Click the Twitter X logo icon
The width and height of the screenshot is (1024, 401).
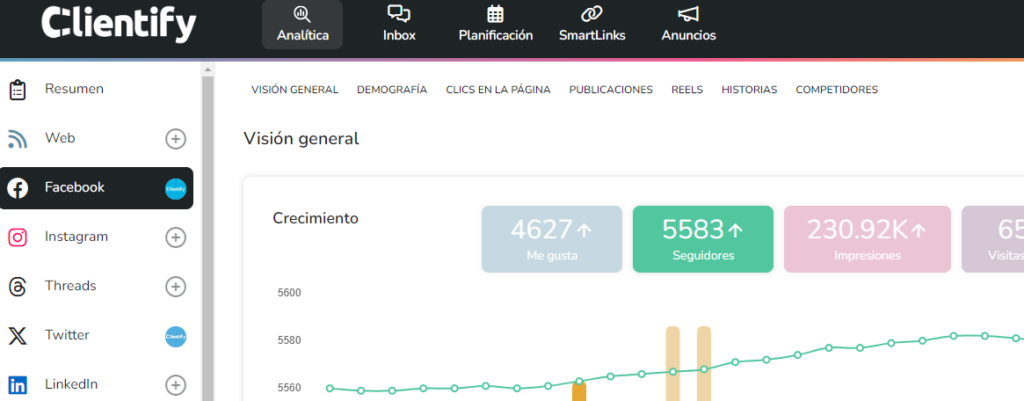click(x=18, y=336)
